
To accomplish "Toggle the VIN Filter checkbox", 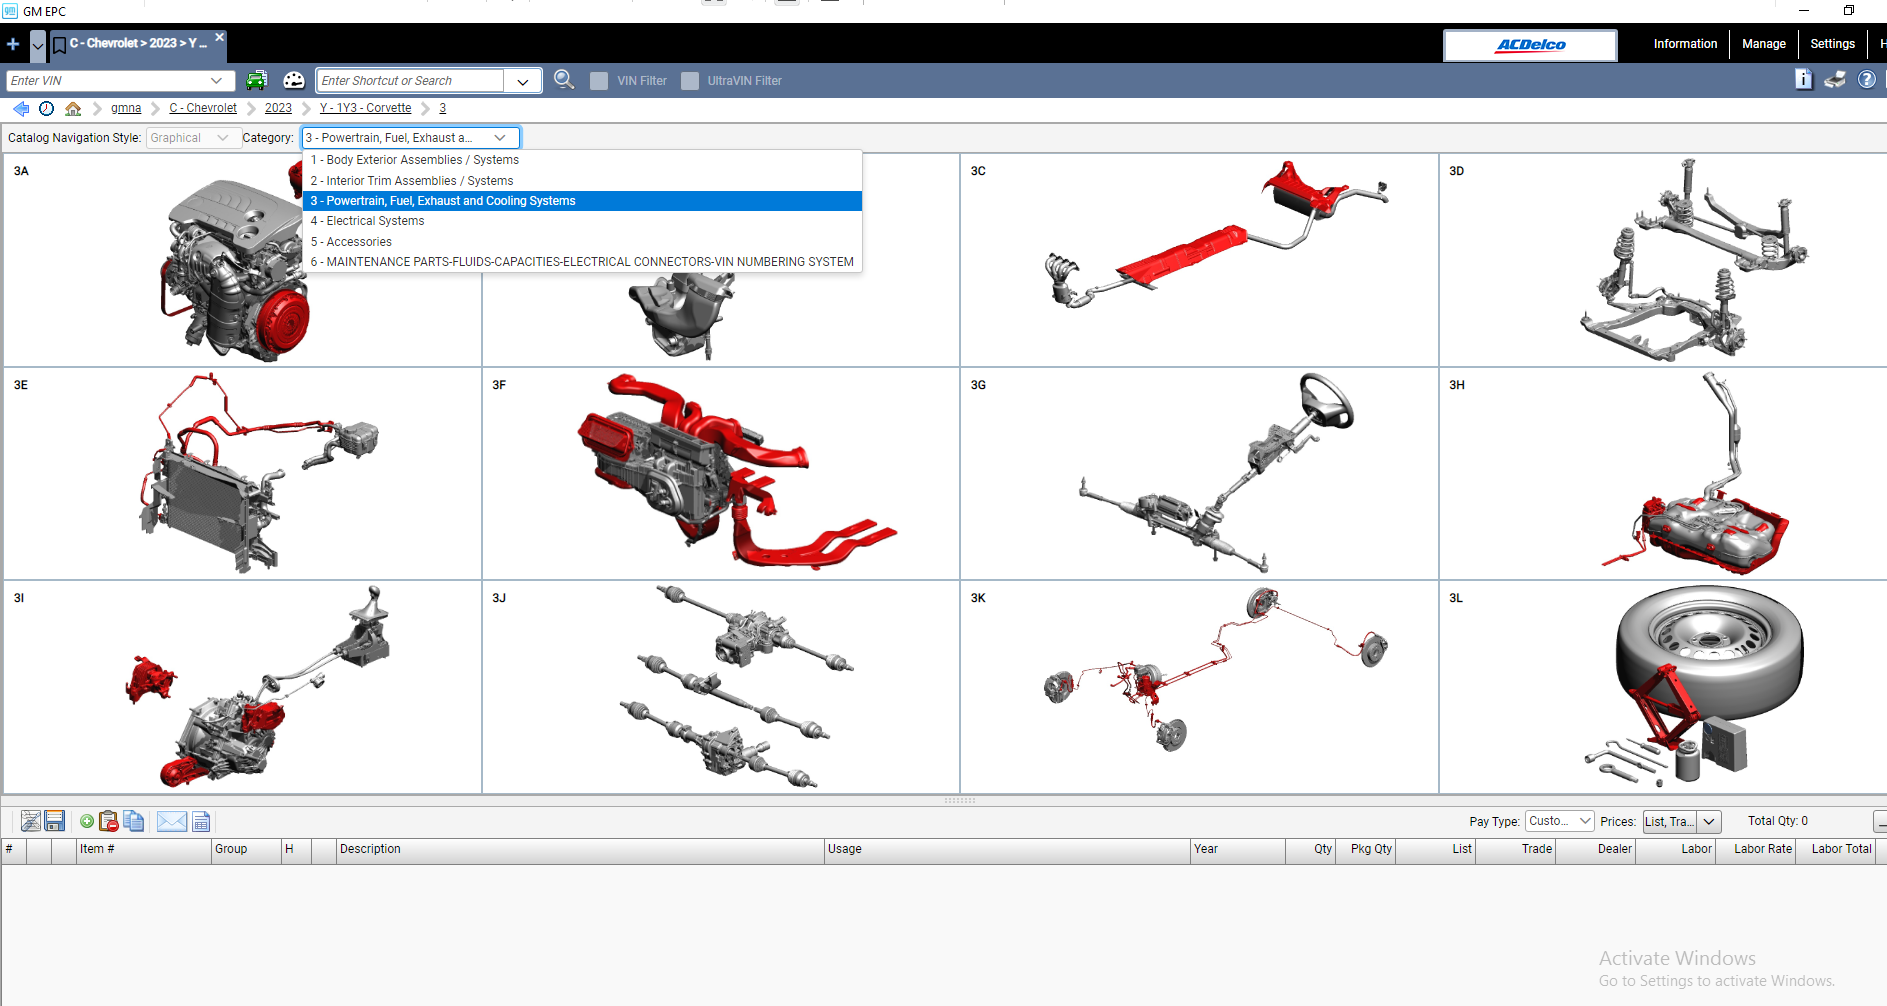I will point(599,81).
